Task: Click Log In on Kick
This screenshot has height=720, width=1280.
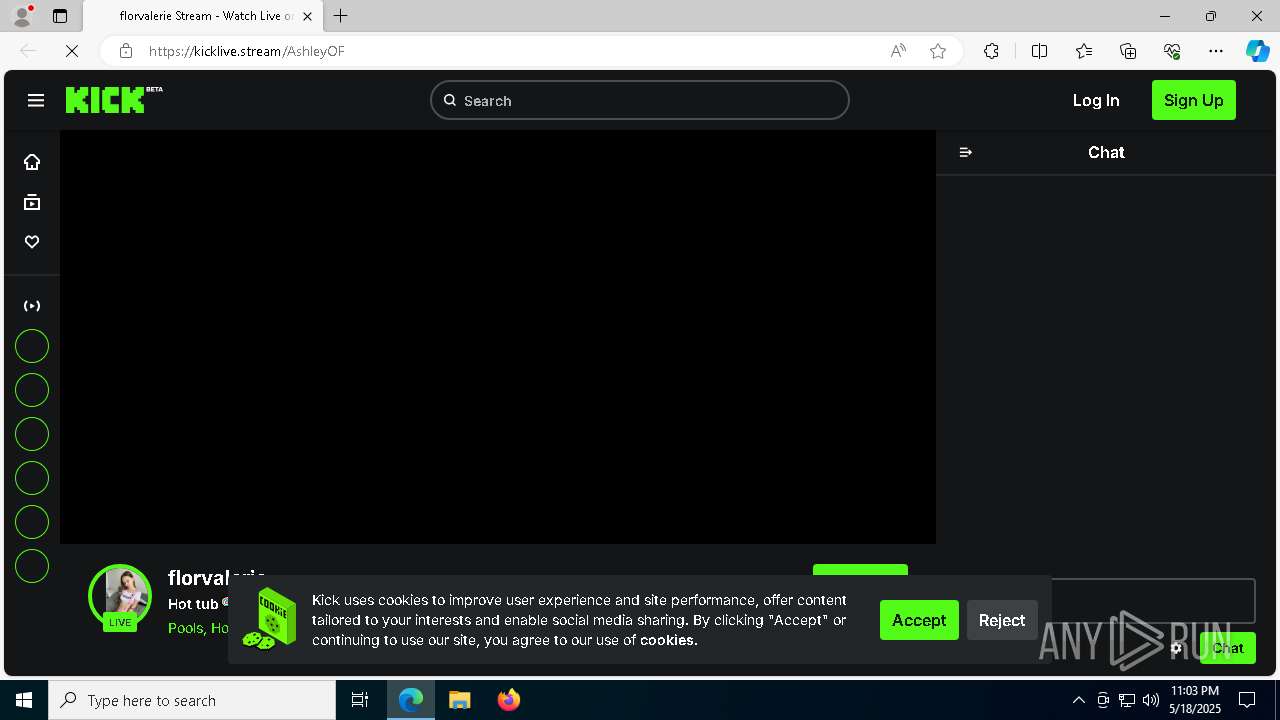Action: pos(1096,100)
